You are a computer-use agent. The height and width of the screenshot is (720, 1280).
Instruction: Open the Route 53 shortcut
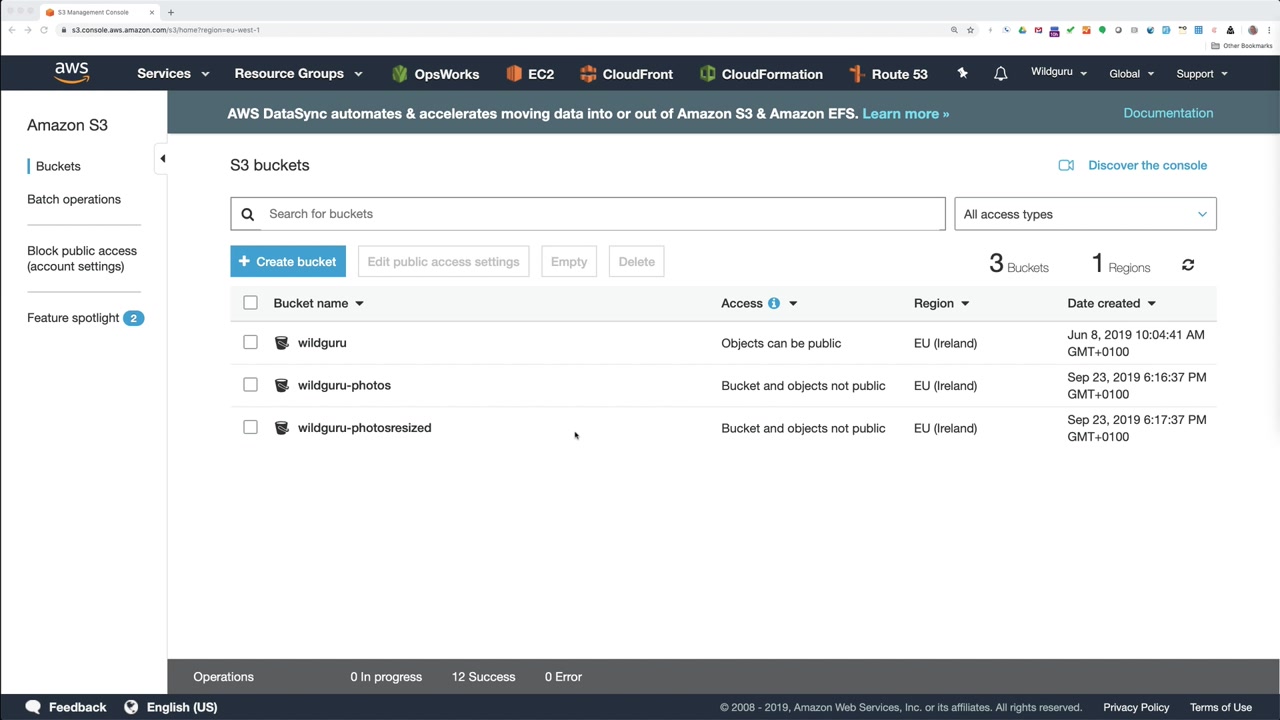[x=888, y=74]
